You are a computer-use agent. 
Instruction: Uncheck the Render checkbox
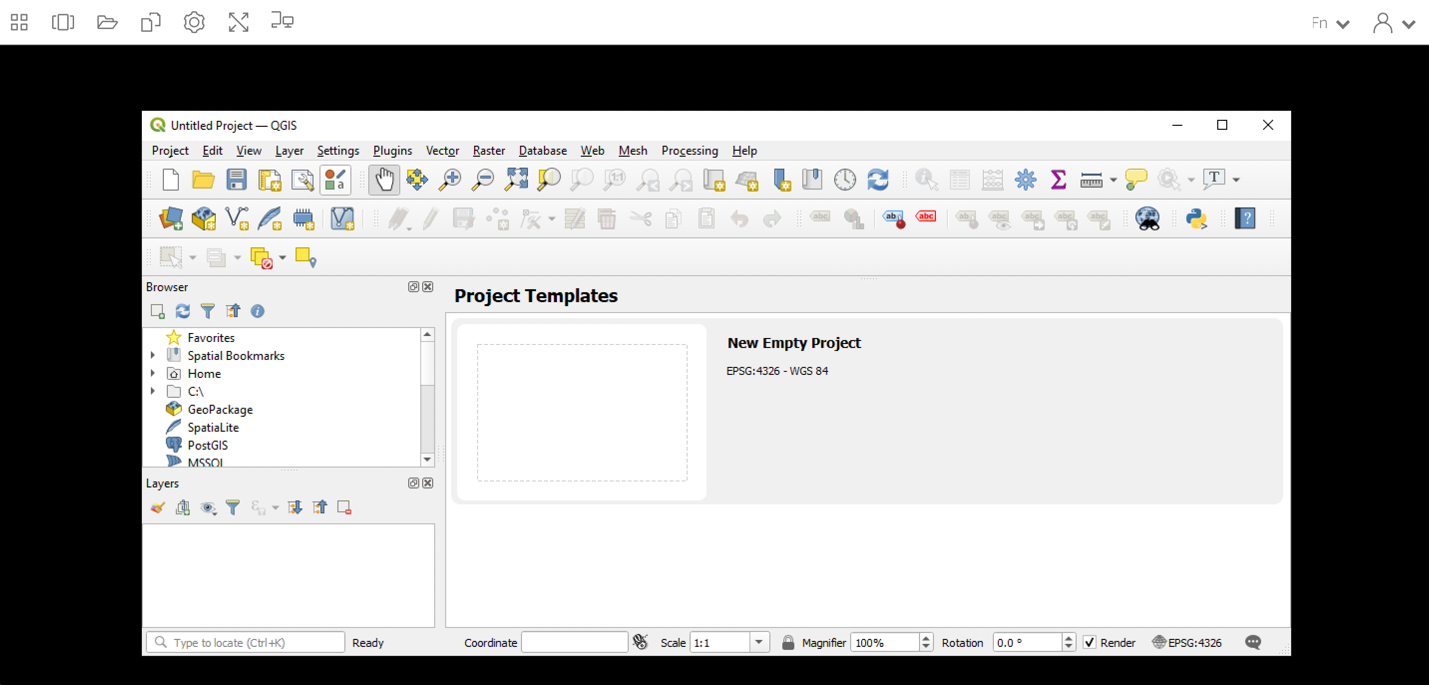click(x=1089, y=642)
